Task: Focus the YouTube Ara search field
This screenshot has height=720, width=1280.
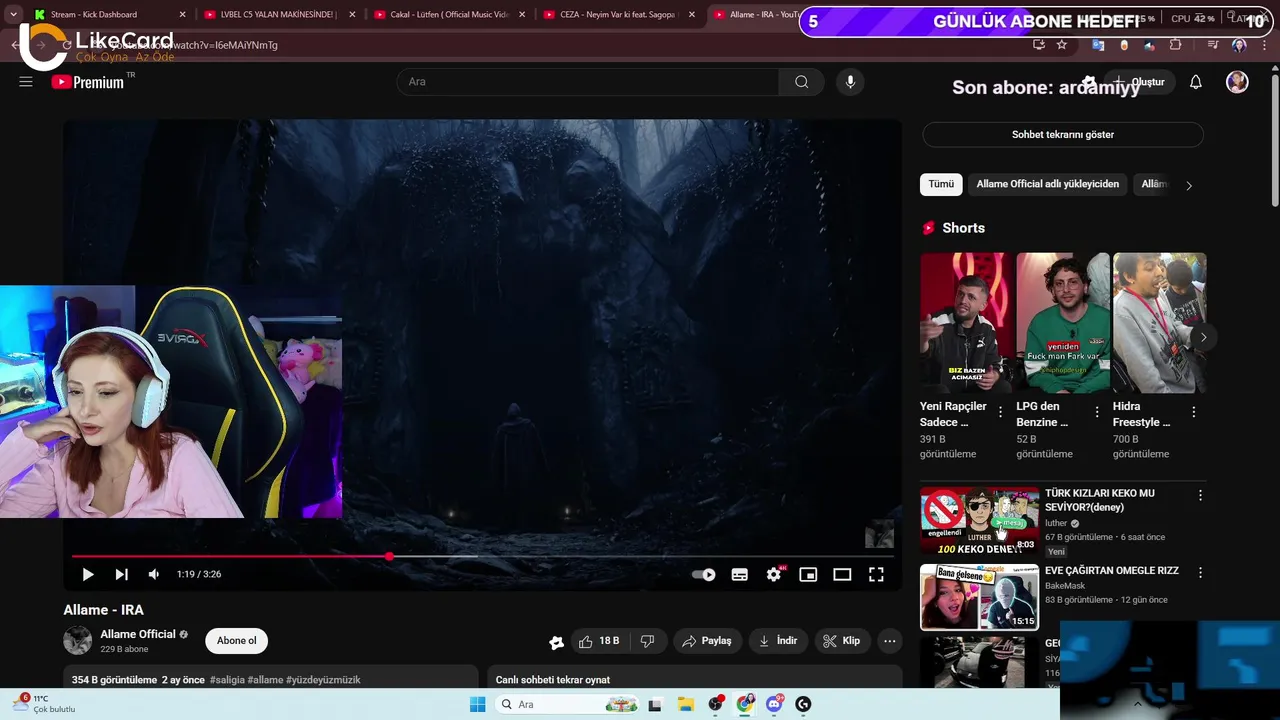Action: pyautogui.click(x=588, y=82)
